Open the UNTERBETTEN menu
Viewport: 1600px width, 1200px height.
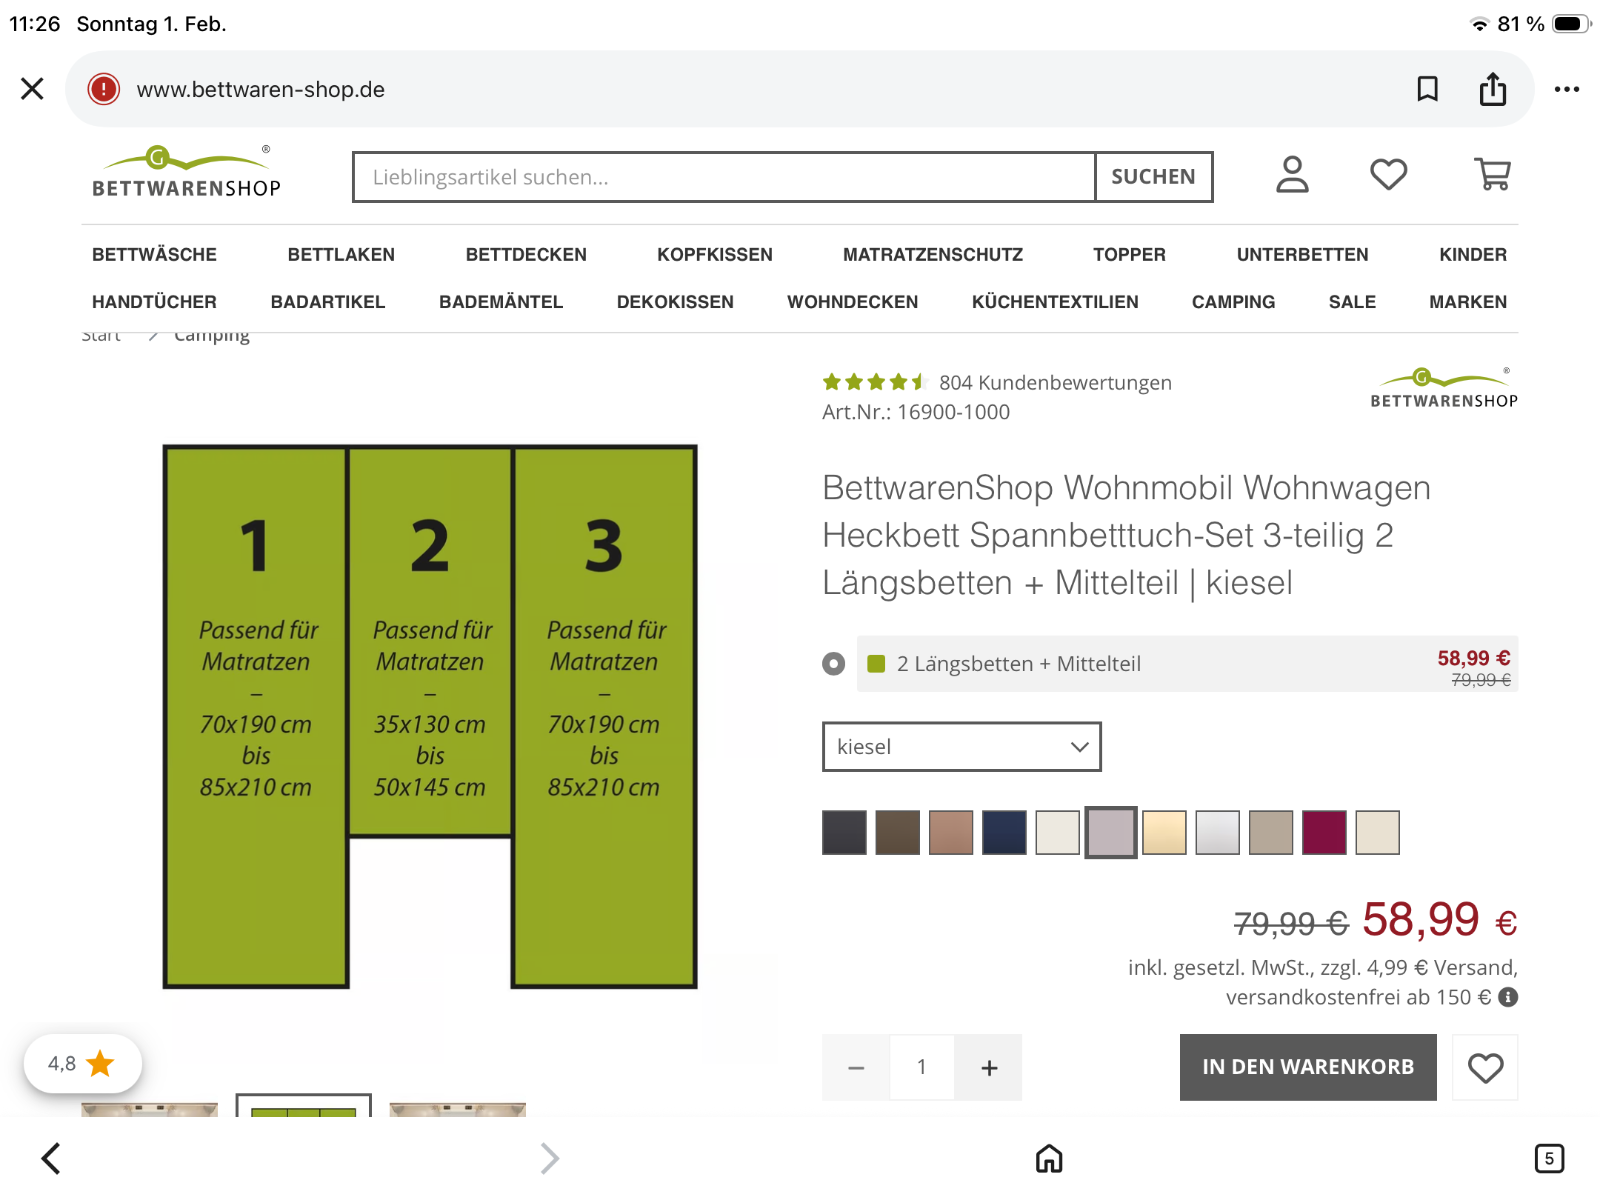coord(1302,255)
